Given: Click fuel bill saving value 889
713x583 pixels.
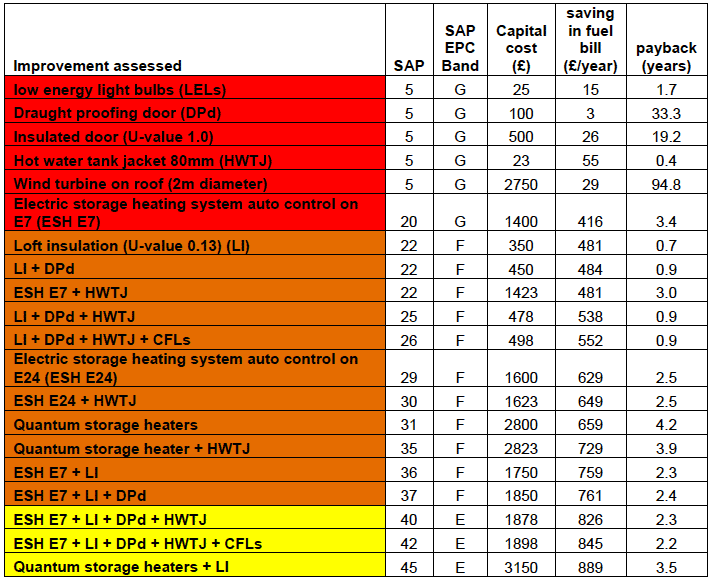Looking at the screenshot, I should click(590, 568).
